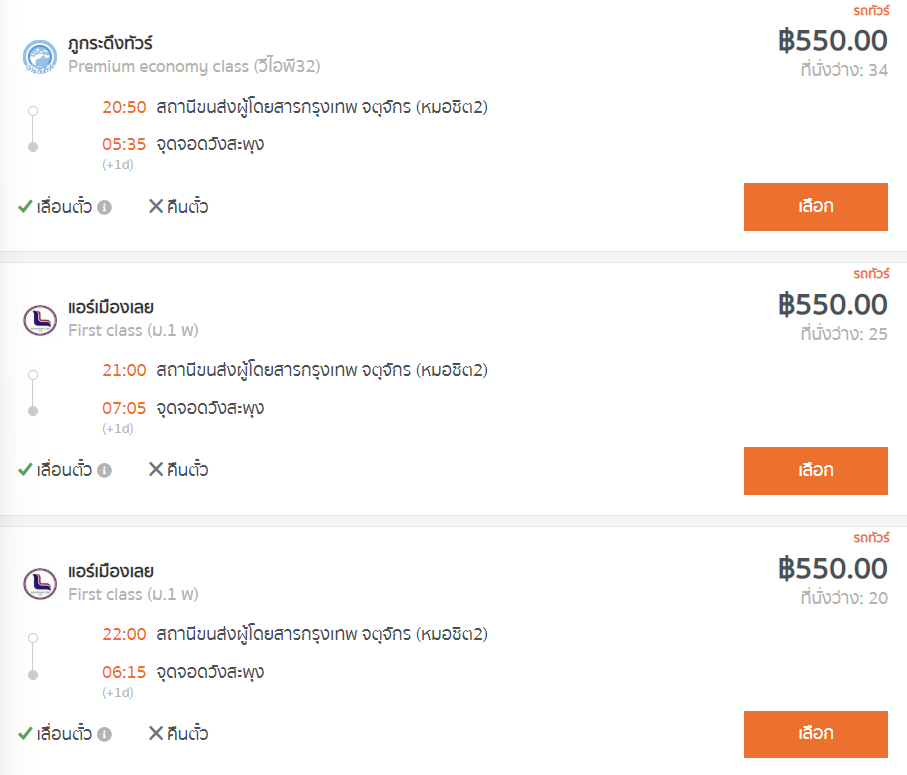Select the 20:50 ภูกระดึงทัวร์ trip with เลือก

tap(816, 207)
